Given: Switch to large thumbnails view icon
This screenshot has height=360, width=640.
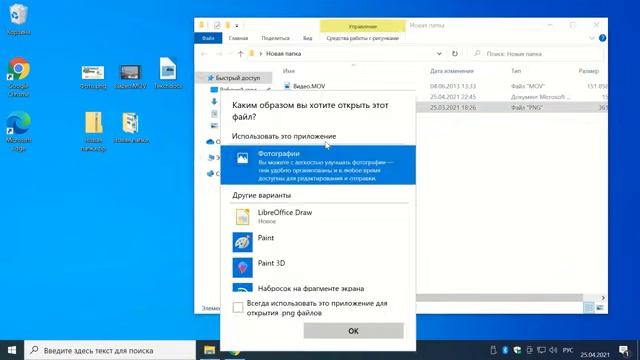Looking at the screenshot, I should click(x=600, y=308).
